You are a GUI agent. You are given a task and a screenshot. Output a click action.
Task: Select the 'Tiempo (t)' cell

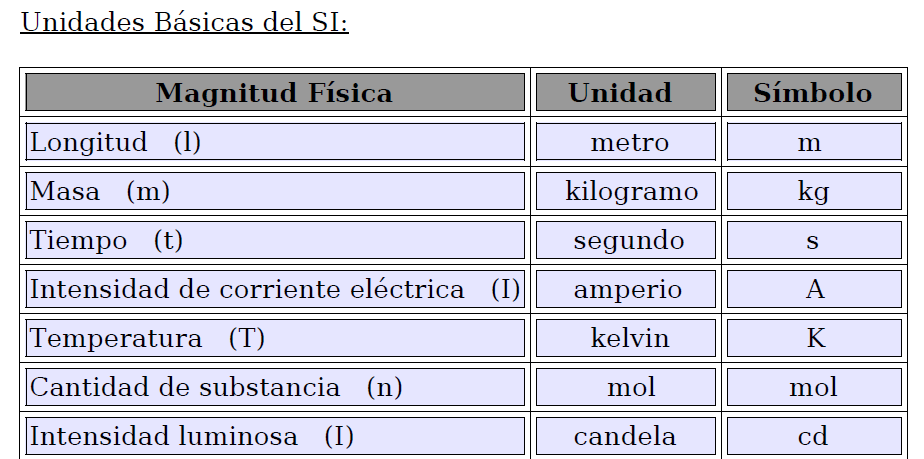coord(274,240)
